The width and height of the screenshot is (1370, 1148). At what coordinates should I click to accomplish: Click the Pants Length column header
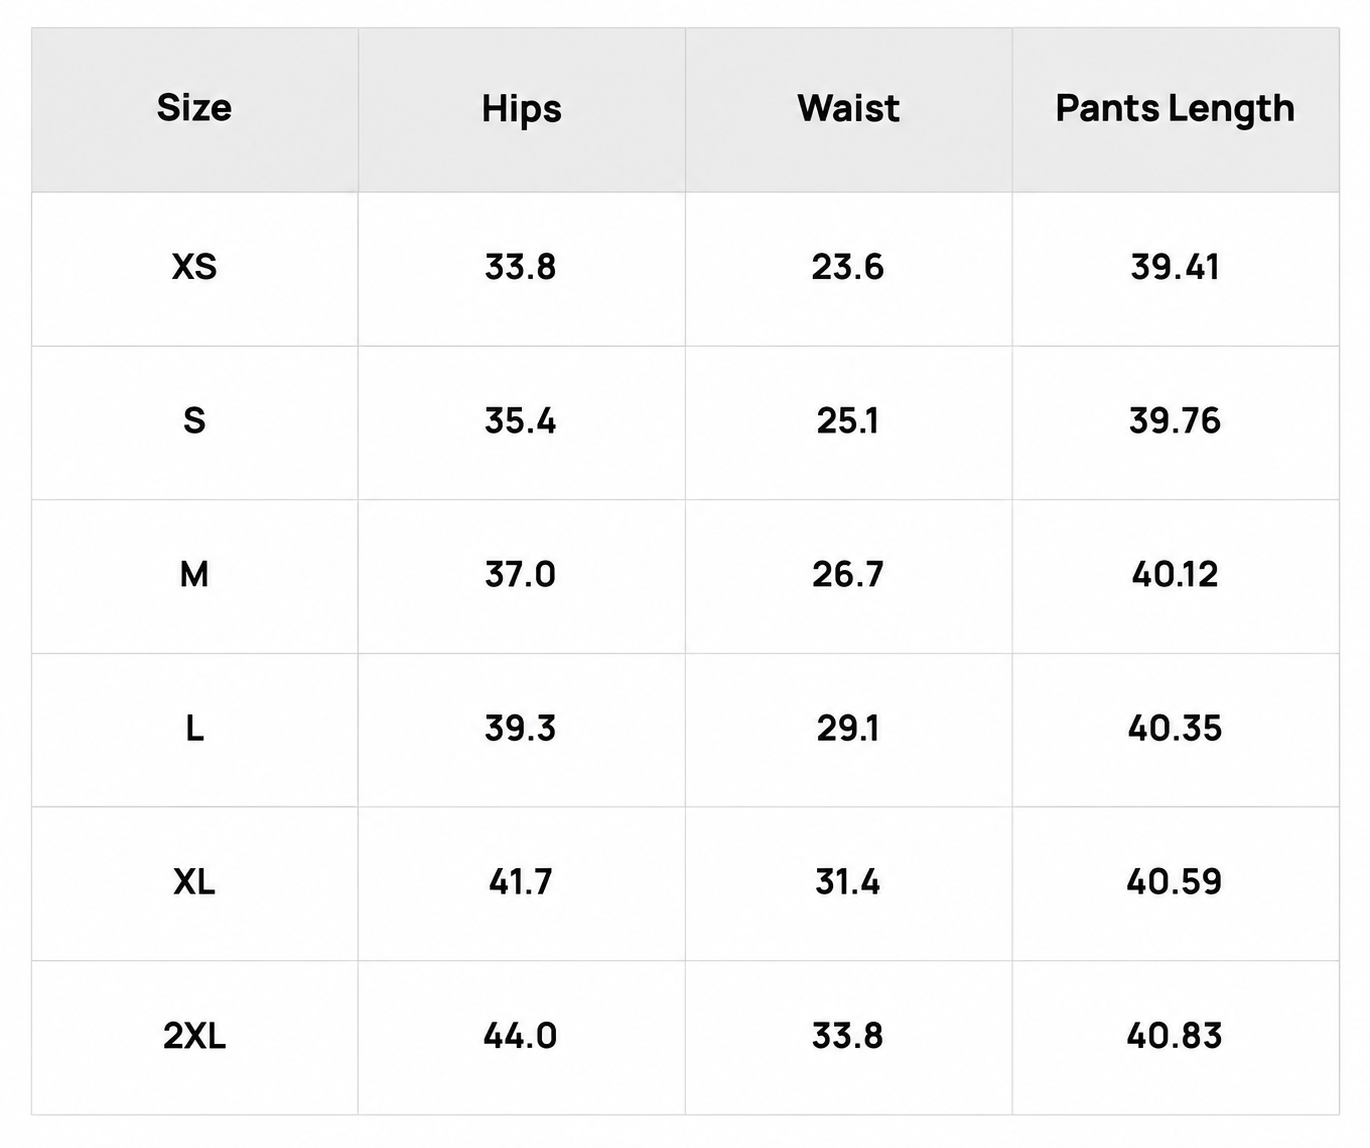coord(1175,109)
